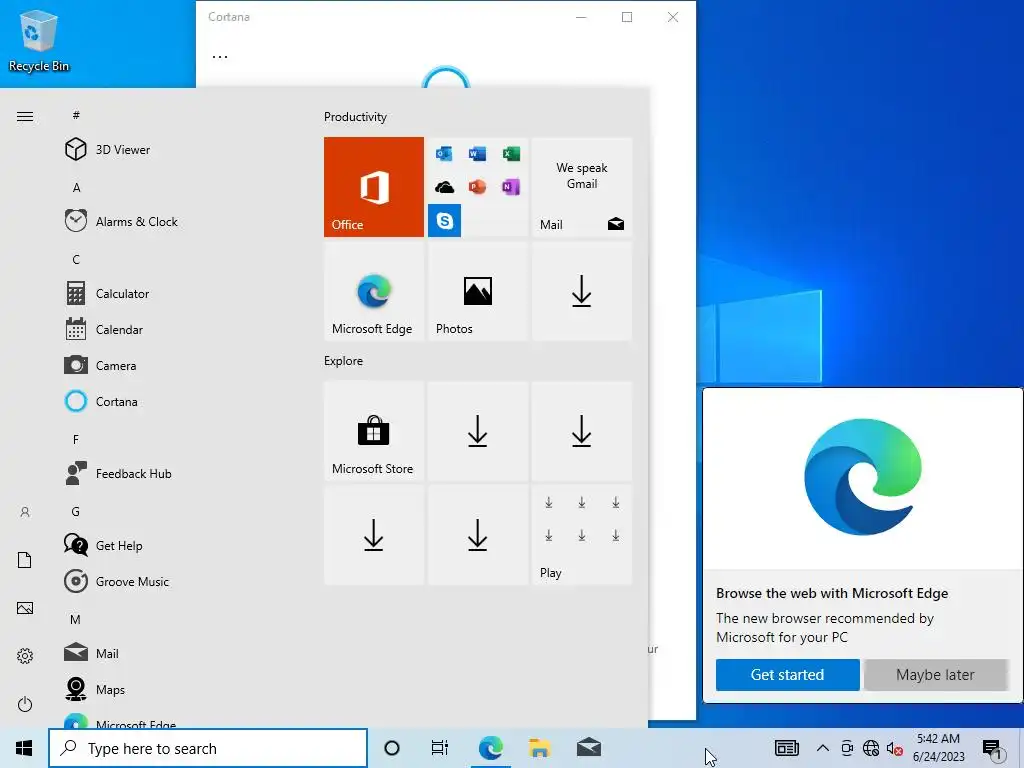Open Microsoft Edge from the taskbar
Image resolution: width=1024 pixels, height=768 pixels.
(490, 748)
